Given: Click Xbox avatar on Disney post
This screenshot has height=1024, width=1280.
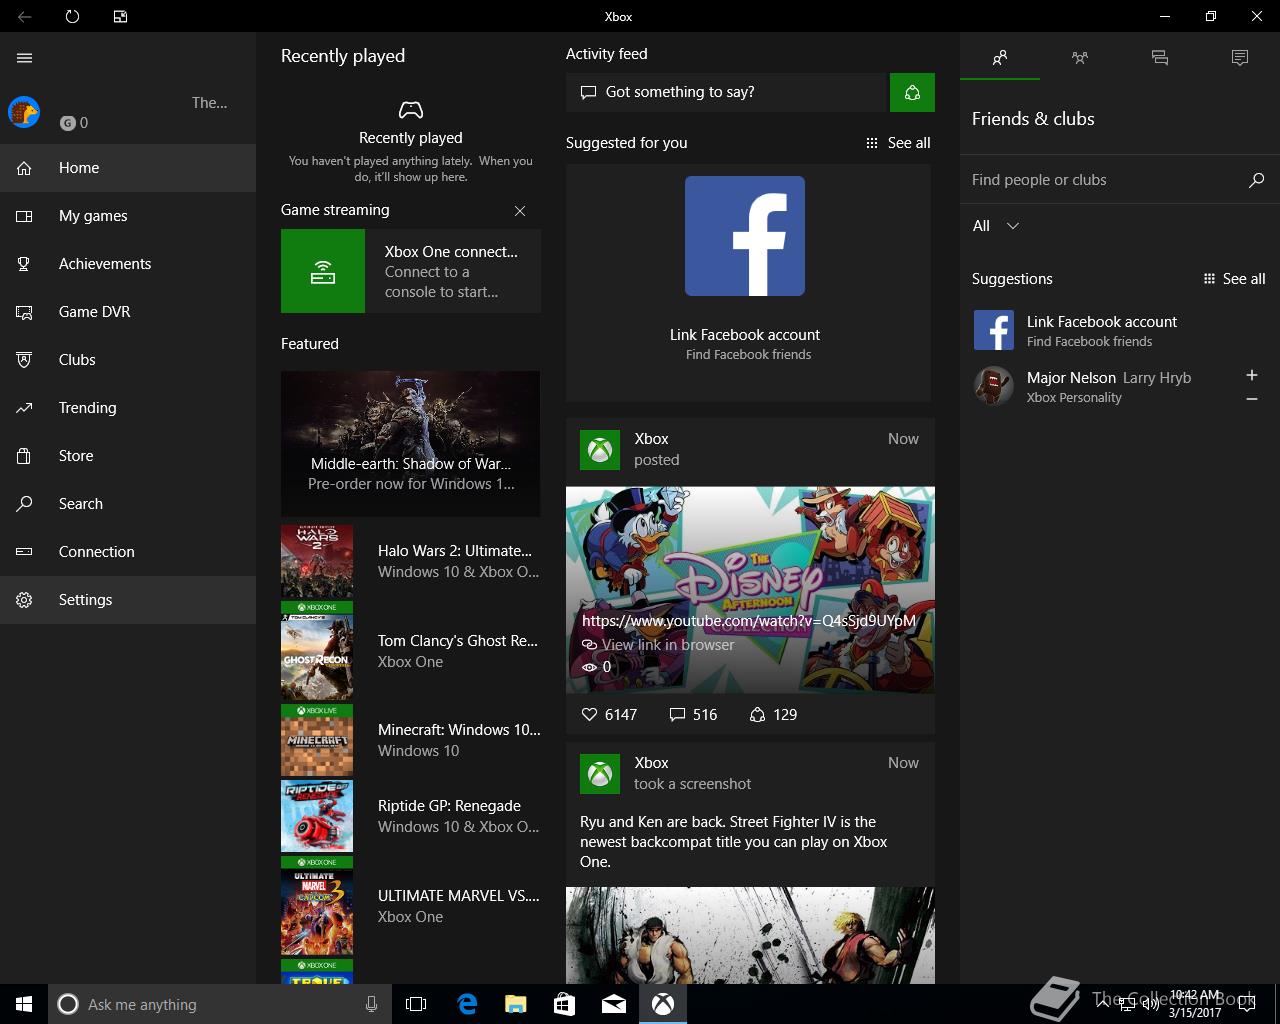Looking at the screenshot, I should tap(600, 450).
